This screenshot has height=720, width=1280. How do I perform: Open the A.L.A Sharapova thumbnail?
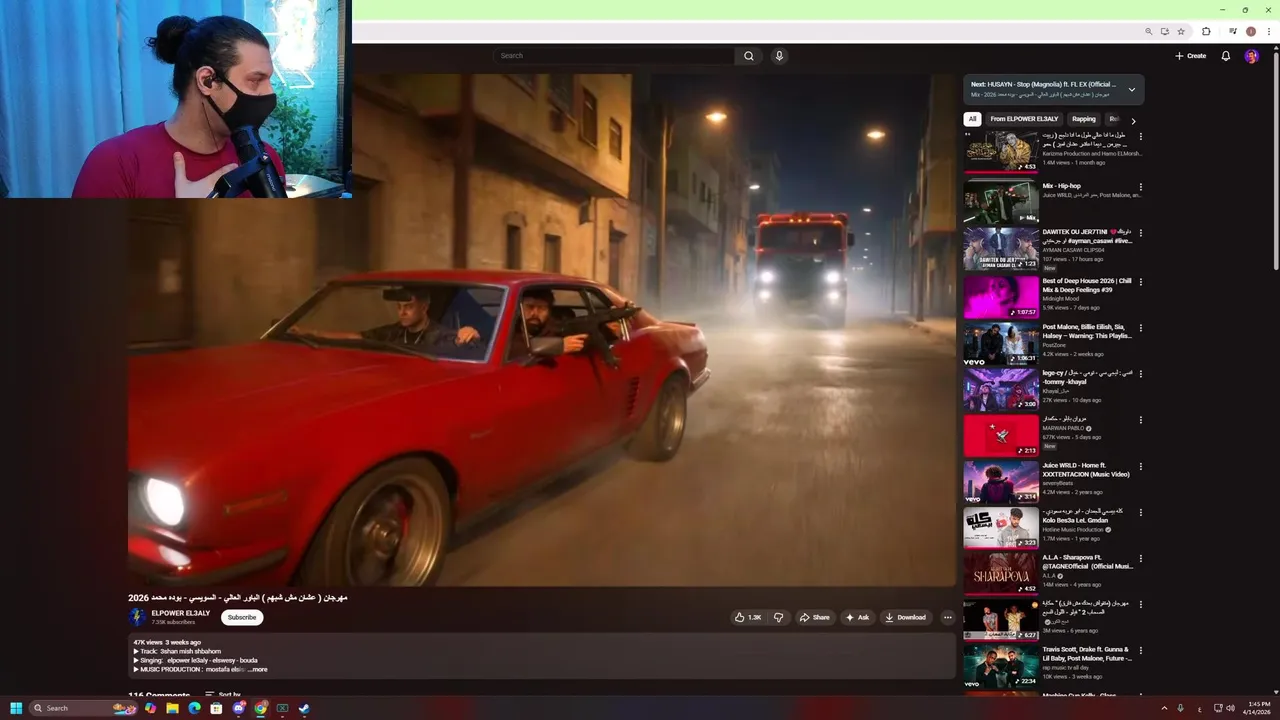click(x=1001, y=573)
